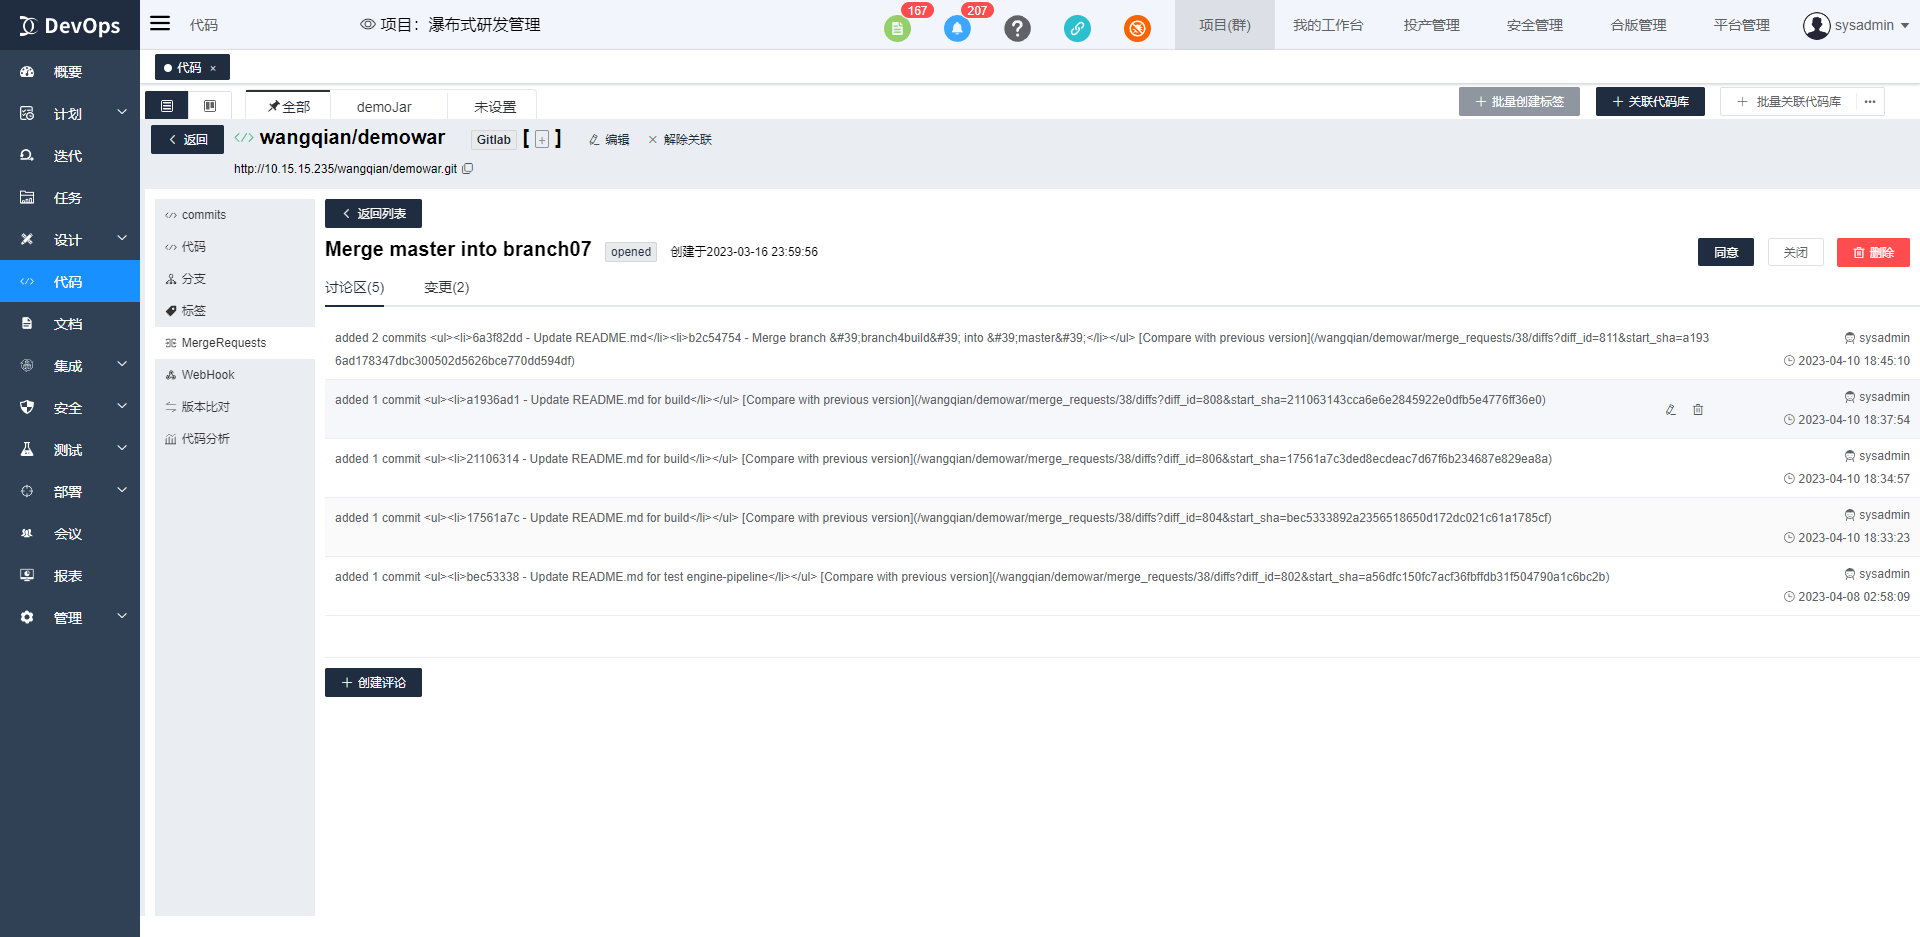The width and height of the screenshot is (1920, 937).
Task: Copy the repository git URL
Action: click(468, 169)
